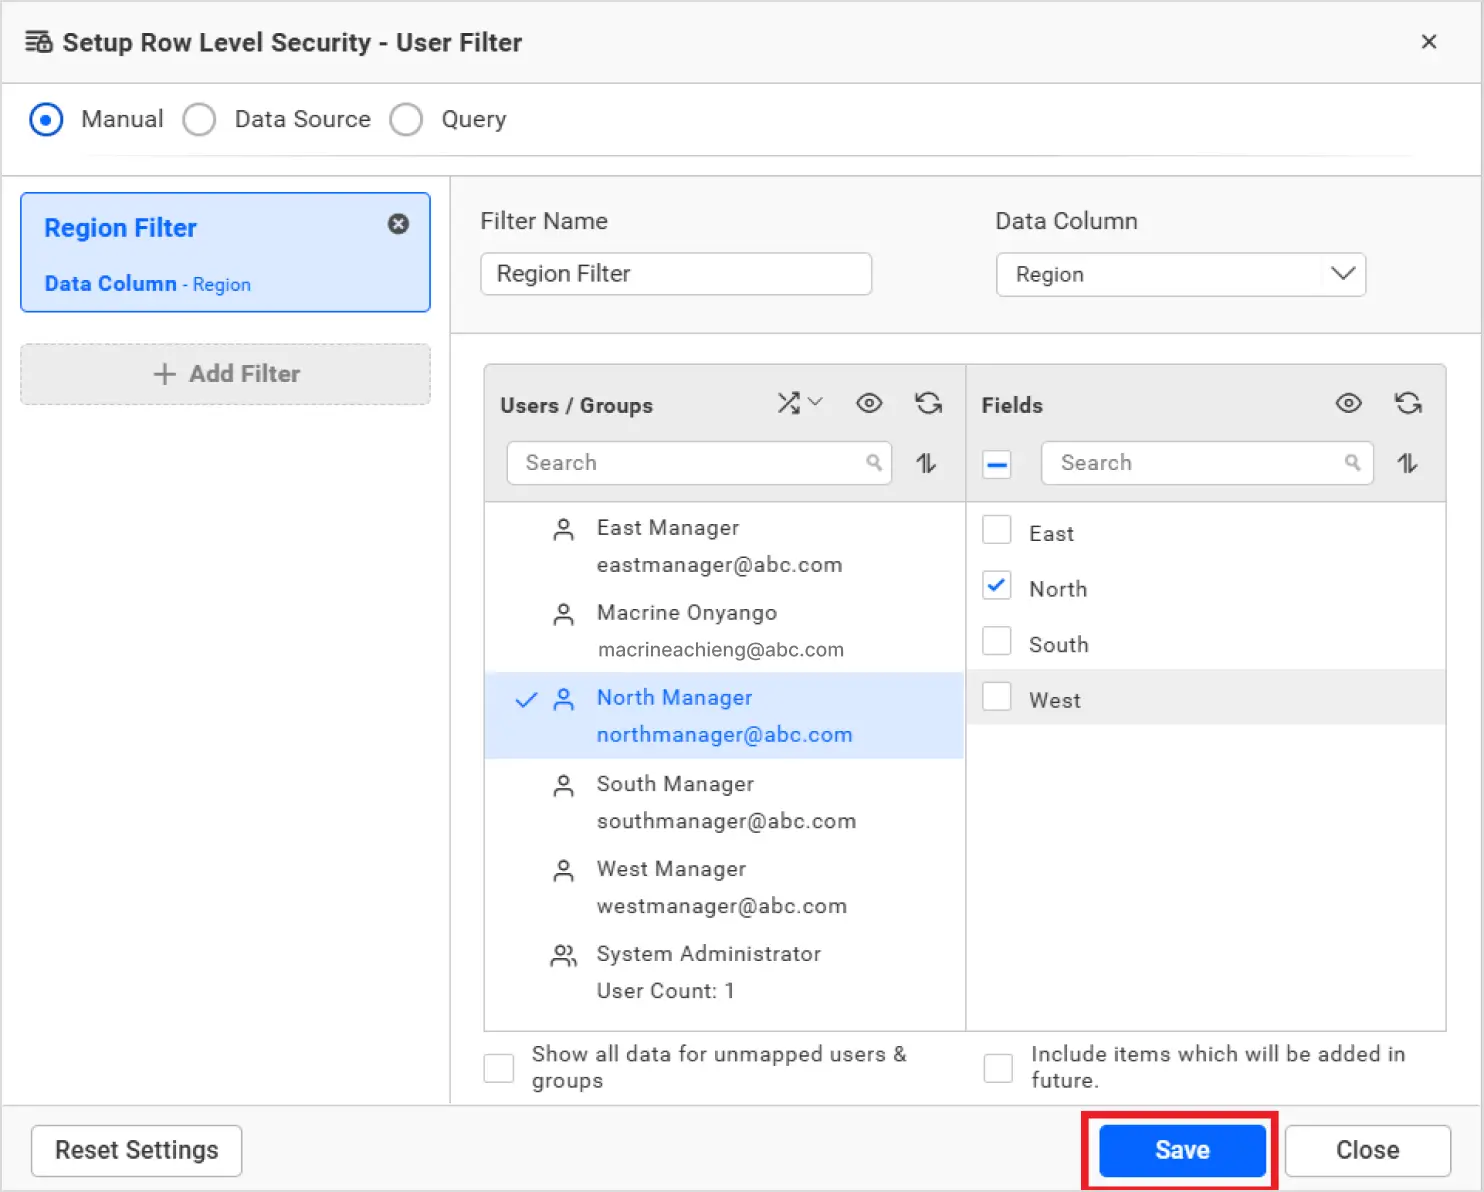Click the Fields search box
This screenshot has width=1484, height=1192.
[1207, 463]
